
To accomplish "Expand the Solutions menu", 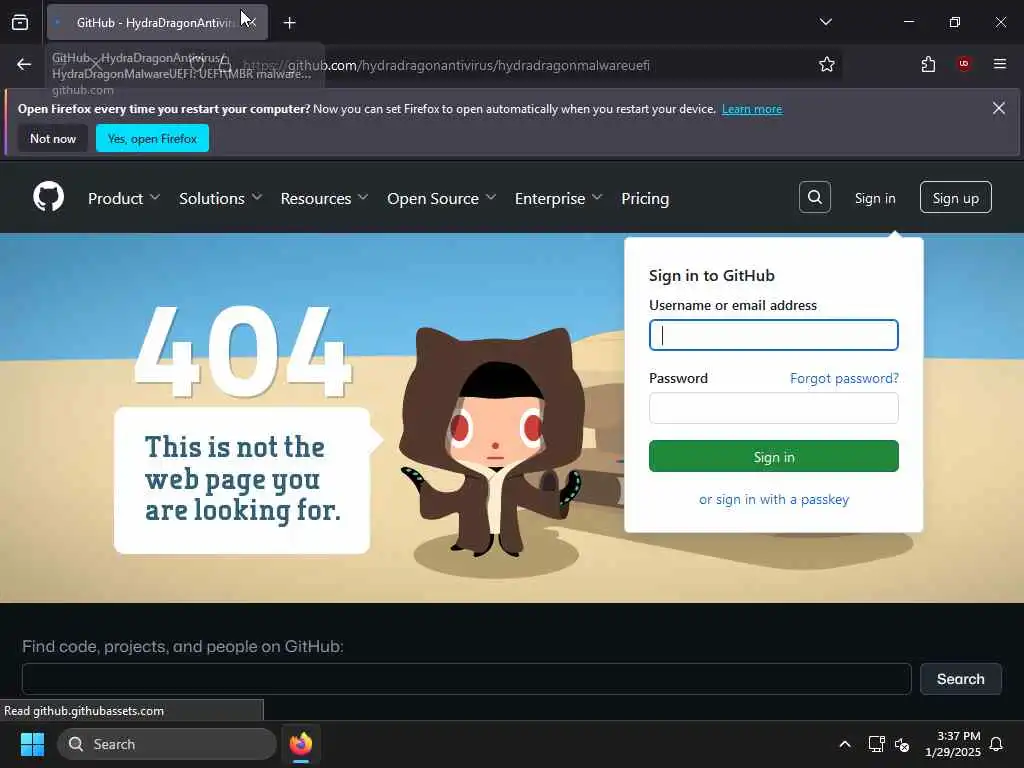I will [220, 199].
